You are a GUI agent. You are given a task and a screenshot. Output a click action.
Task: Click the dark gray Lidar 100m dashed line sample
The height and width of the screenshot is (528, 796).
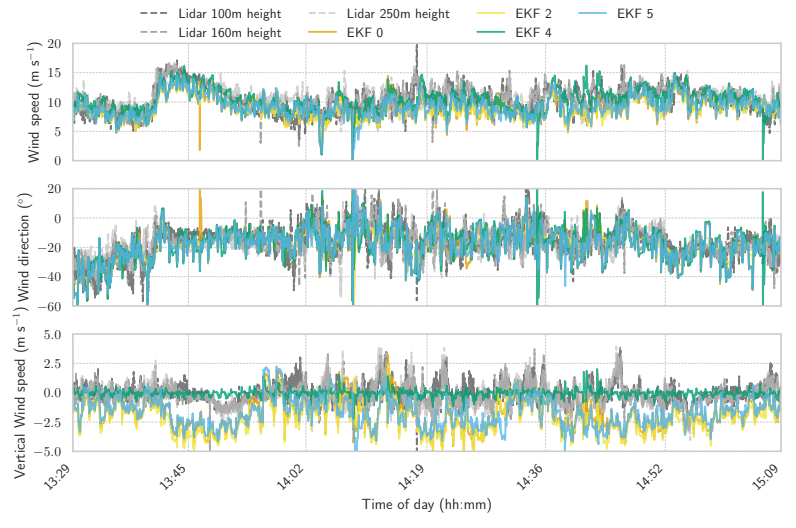(x=154, y=14)
